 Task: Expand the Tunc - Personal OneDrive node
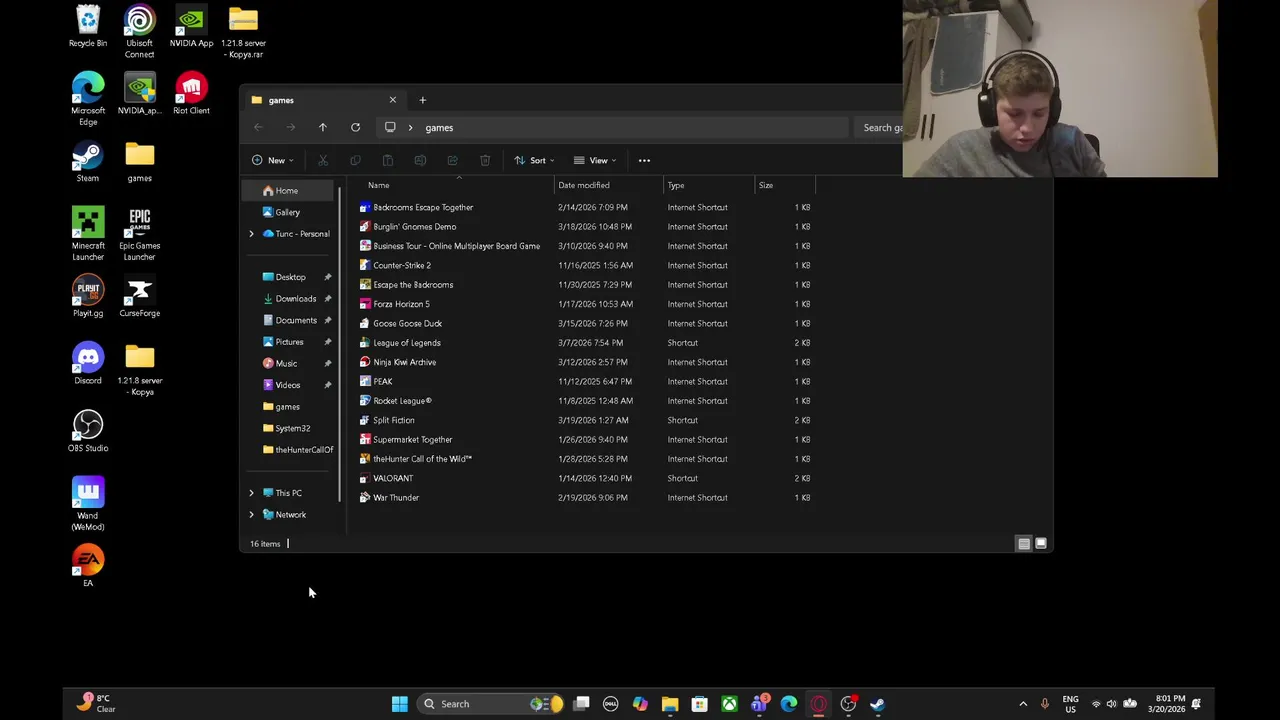click(x=251, y=234)
